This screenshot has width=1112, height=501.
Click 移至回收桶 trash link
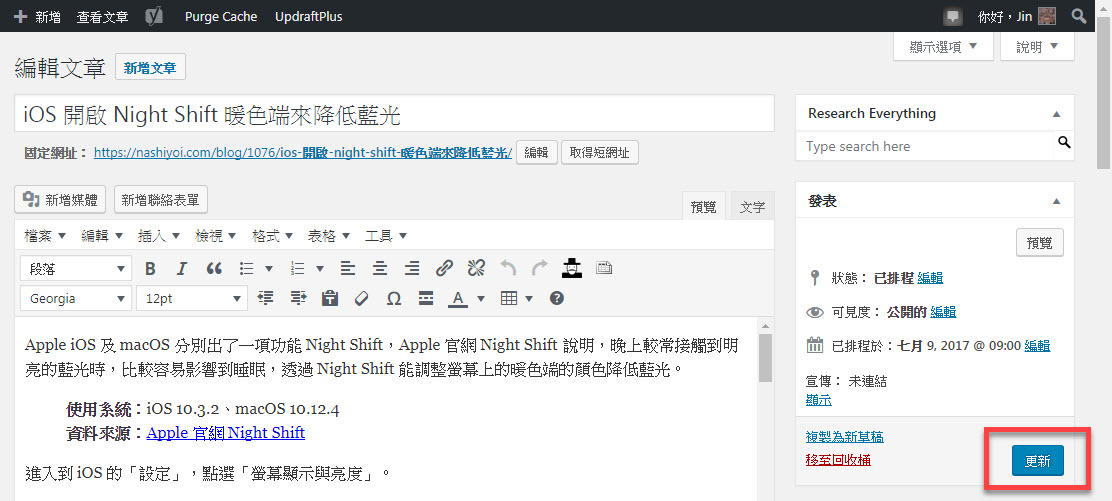838,460
